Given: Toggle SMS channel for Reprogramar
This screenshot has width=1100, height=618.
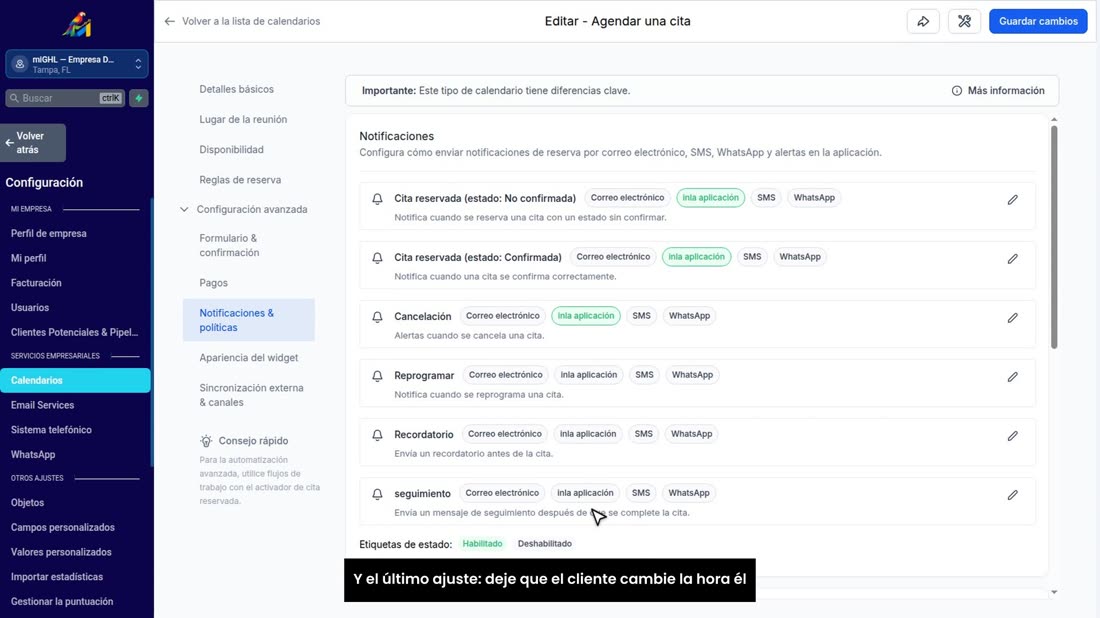Looking at the screenshot, I should coord(644,375).
